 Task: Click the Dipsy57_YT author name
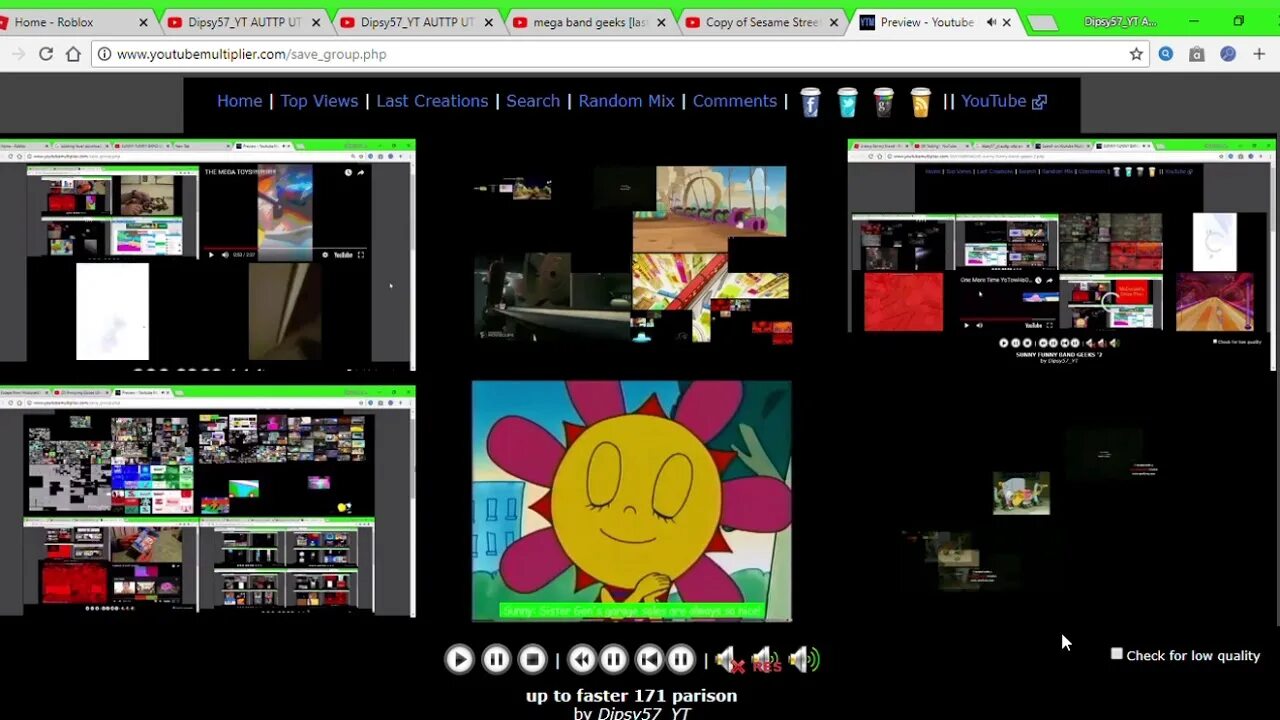click(x=644, y=713)
